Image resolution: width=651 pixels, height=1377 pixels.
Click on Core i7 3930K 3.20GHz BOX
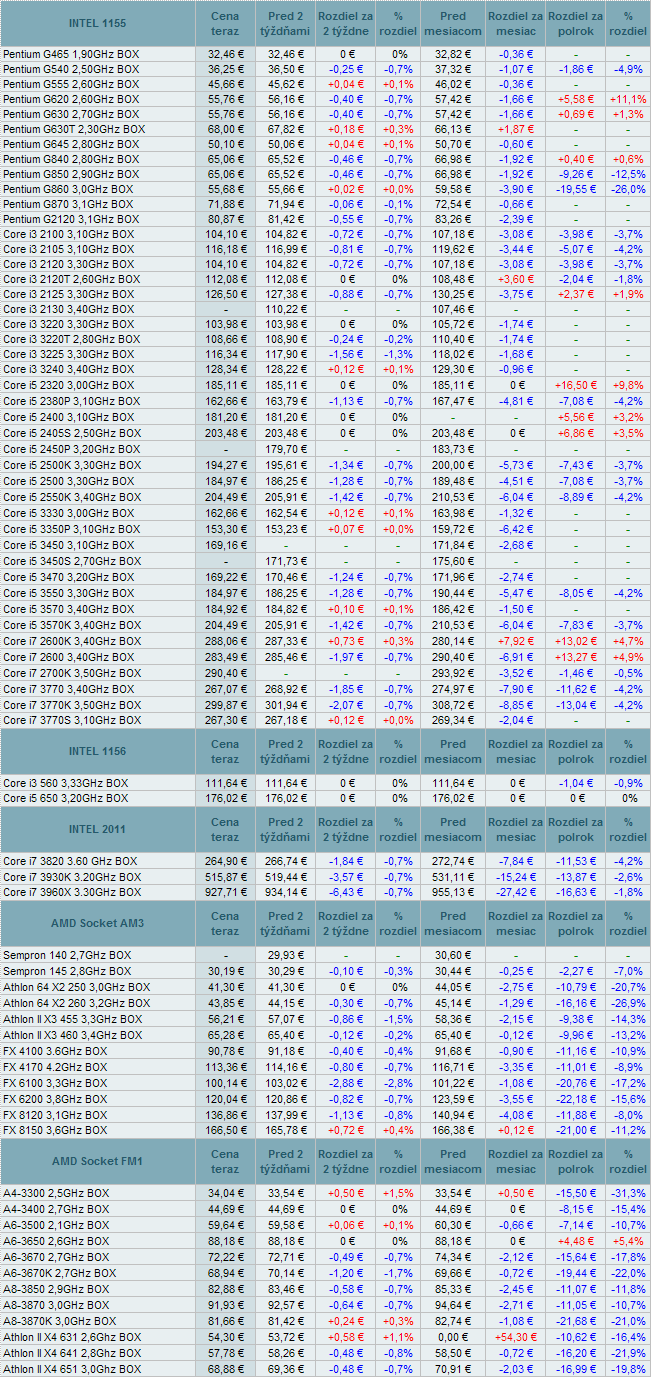72,876
